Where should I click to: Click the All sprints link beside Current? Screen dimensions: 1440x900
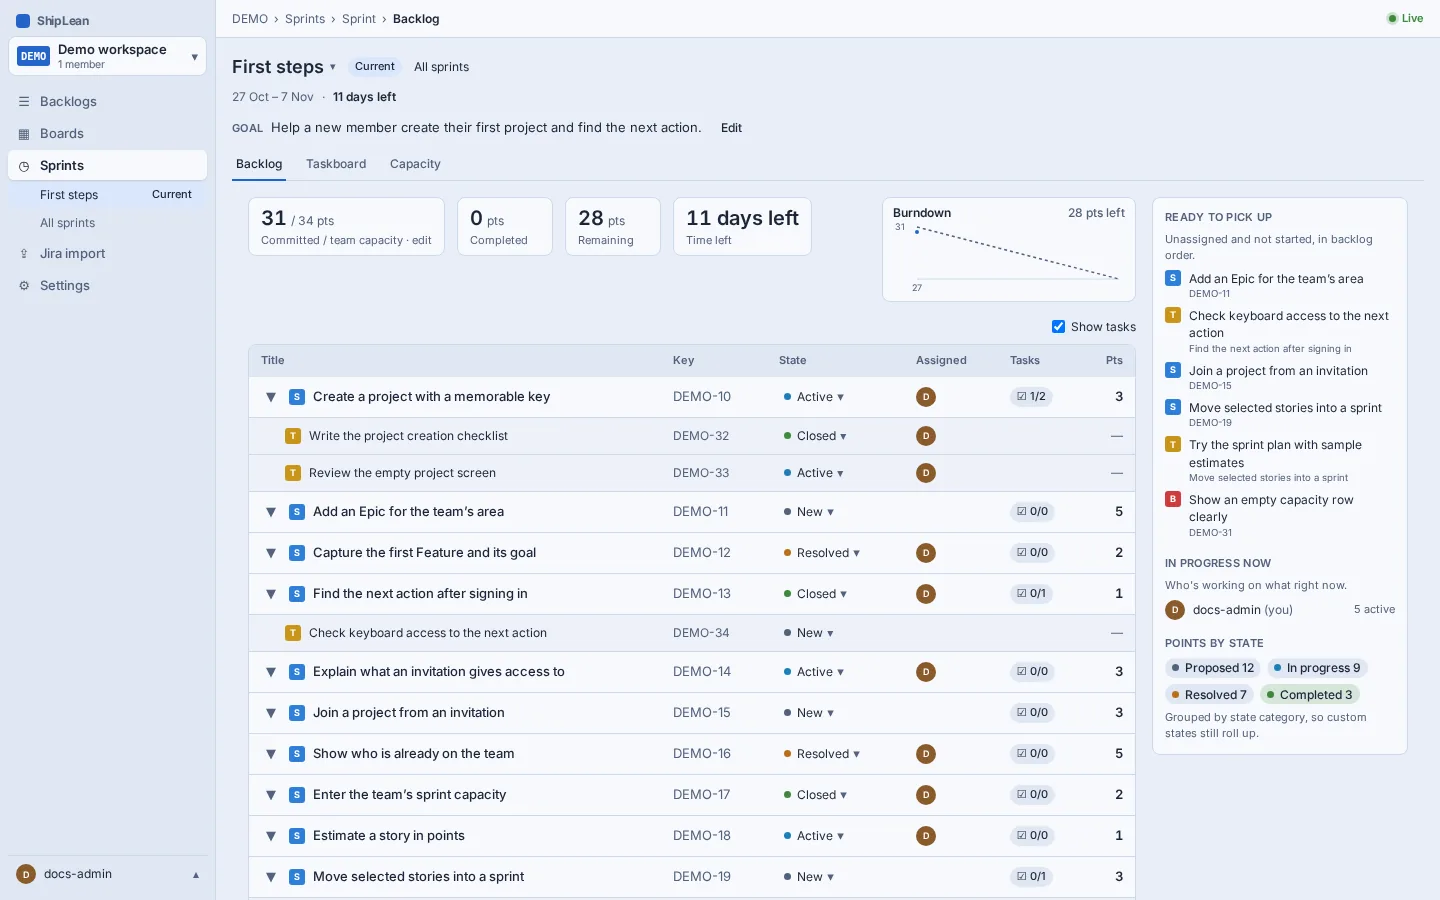(442, 67)
